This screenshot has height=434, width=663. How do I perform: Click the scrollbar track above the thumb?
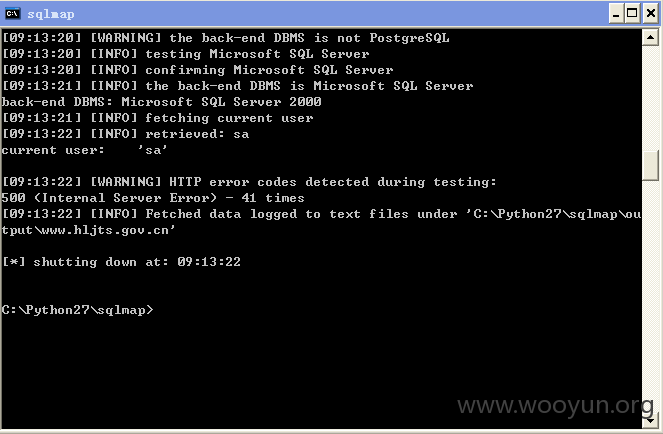point(650,97)
